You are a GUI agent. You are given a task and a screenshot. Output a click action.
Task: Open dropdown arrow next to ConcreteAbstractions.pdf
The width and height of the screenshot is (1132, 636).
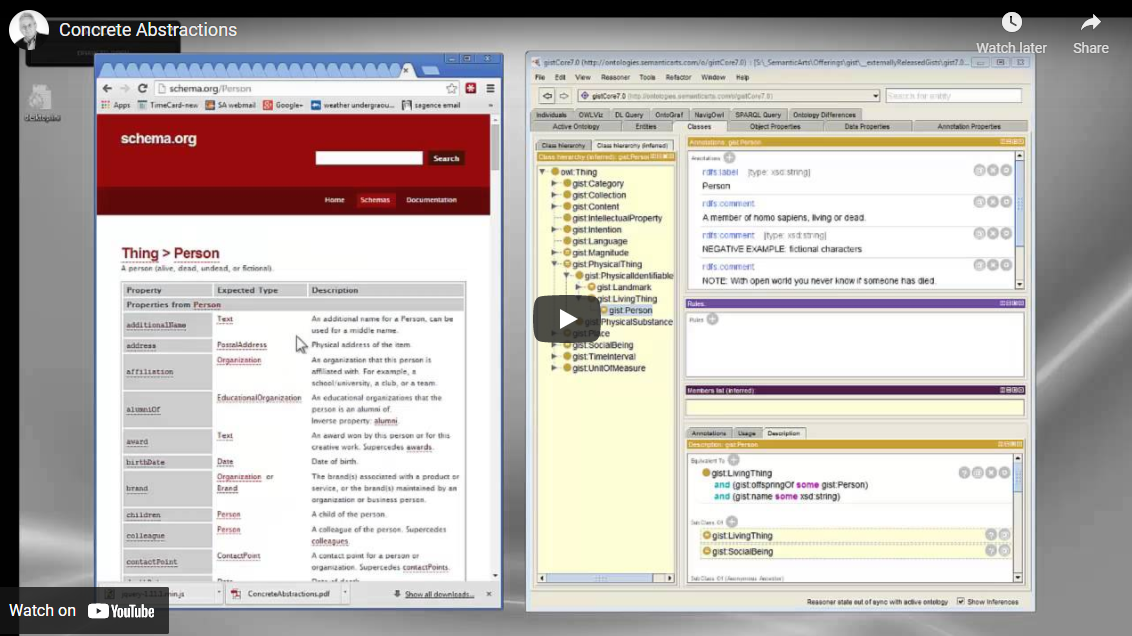[x=345, y=593]
